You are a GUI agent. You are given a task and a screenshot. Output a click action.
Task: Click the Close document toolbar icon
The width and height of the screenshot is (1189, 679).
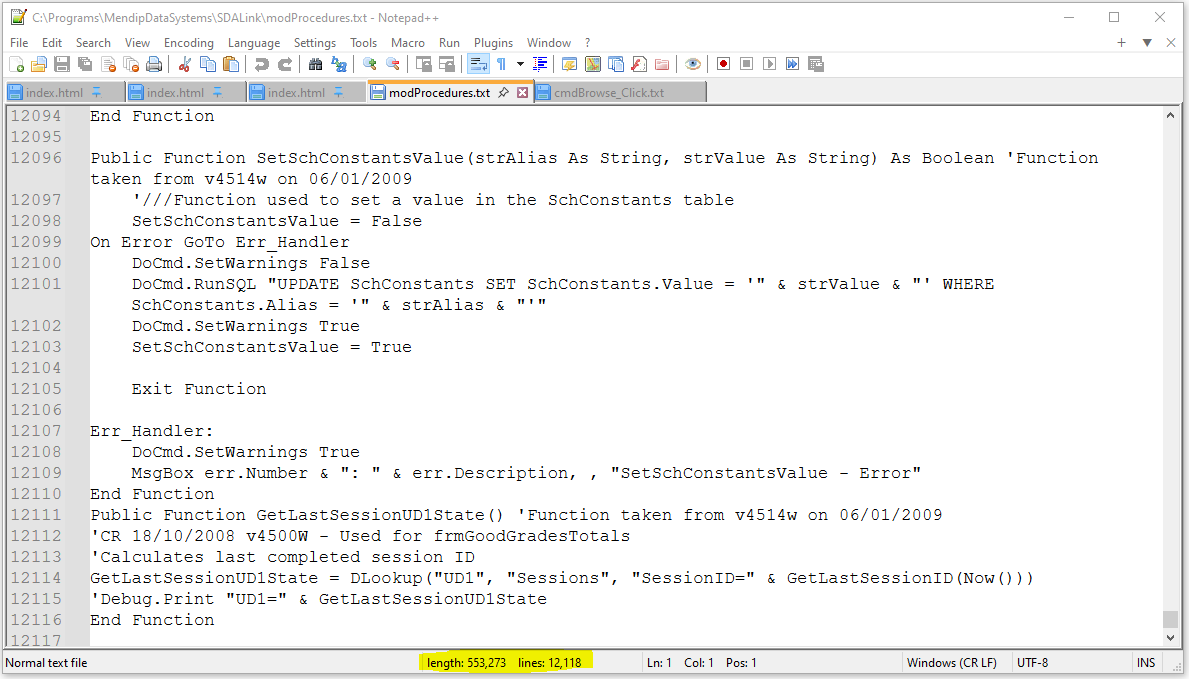coord(108,64)
